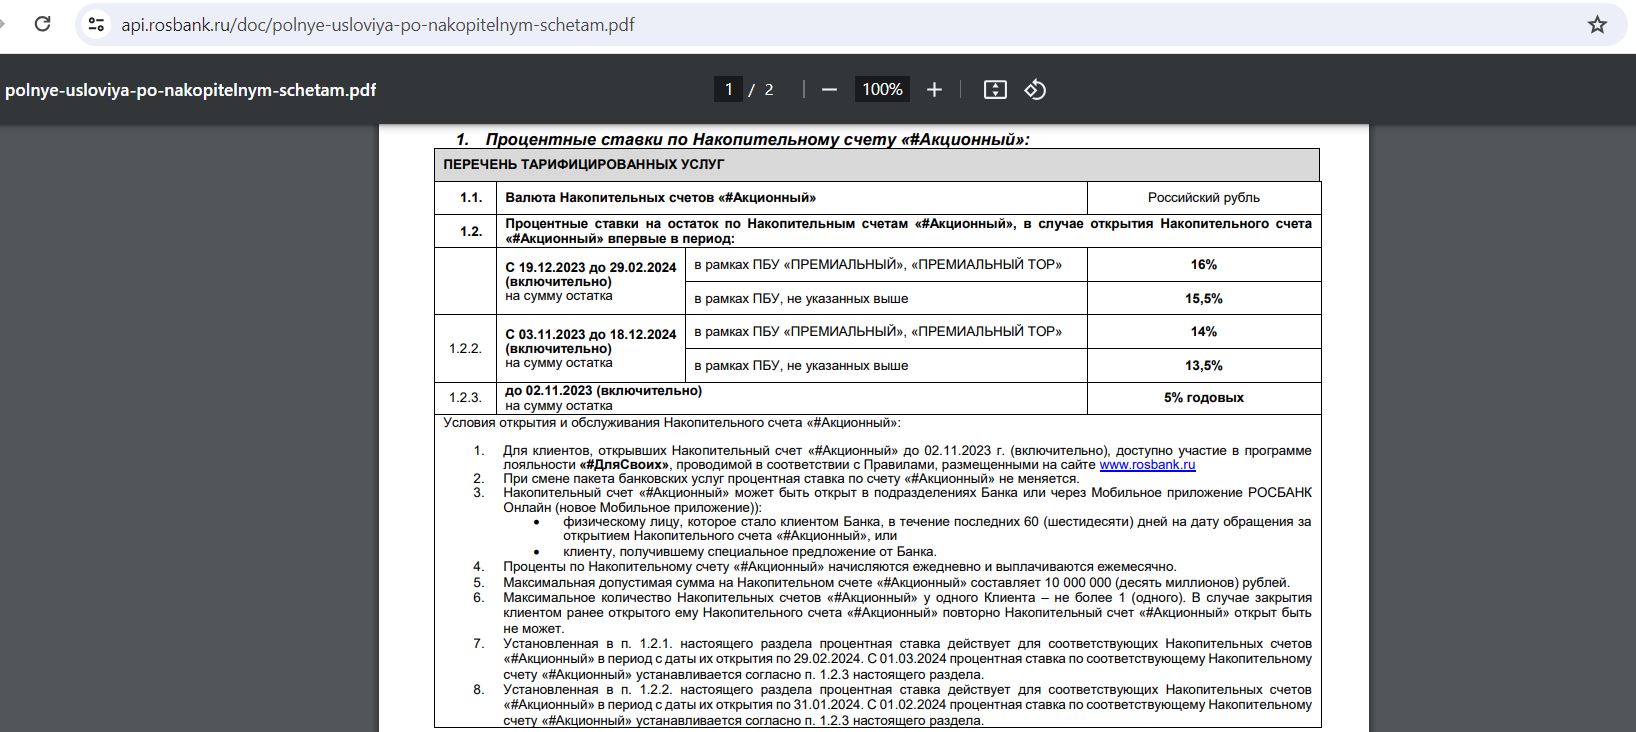Viewport: 1636px width, 732px height.
Task: Click the fit to page icon
Action: point(995,90)
